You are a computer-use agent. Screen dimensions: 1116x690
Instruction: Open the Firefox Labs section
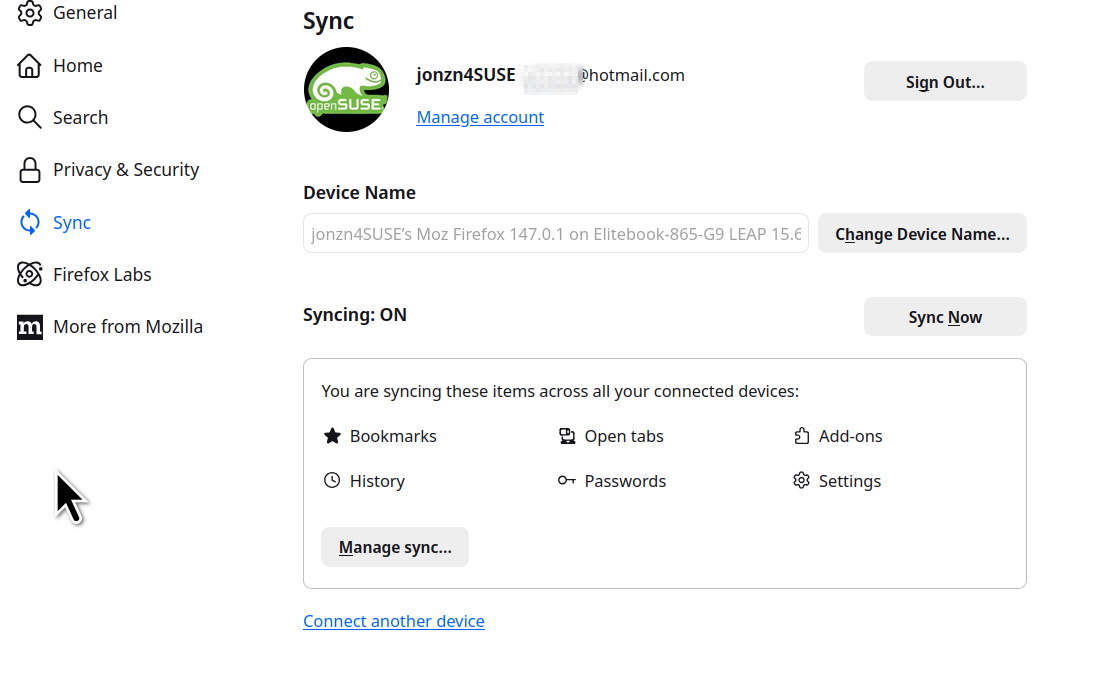tap(102, 274)
